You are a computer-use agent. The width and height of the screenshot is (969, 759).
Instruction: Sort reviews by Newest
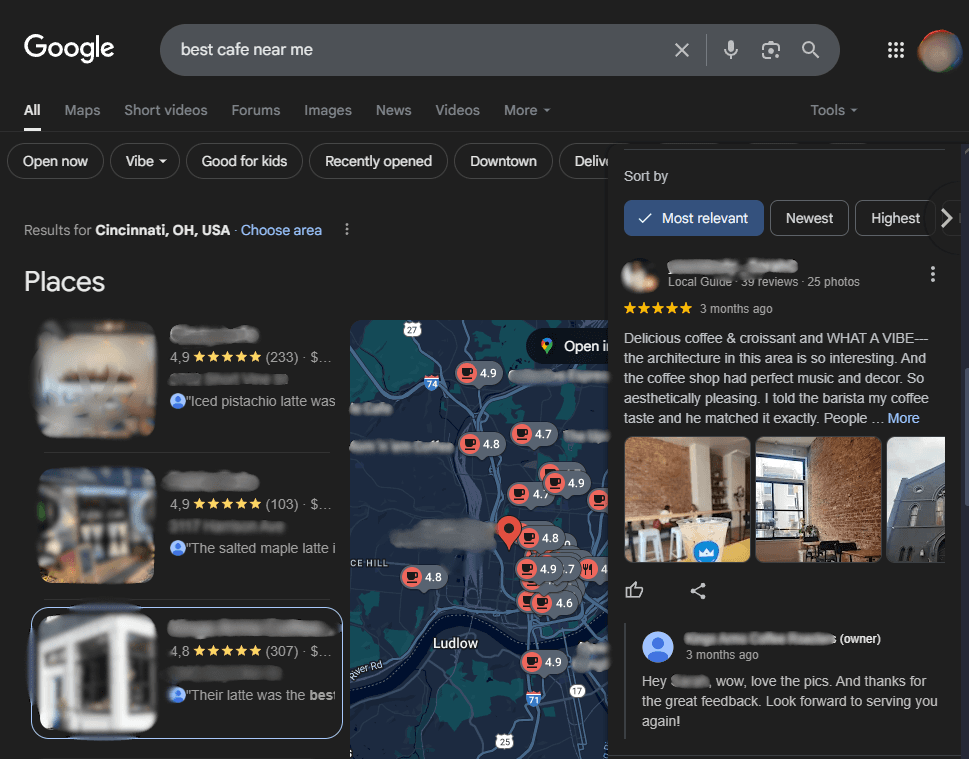[809, 218]
